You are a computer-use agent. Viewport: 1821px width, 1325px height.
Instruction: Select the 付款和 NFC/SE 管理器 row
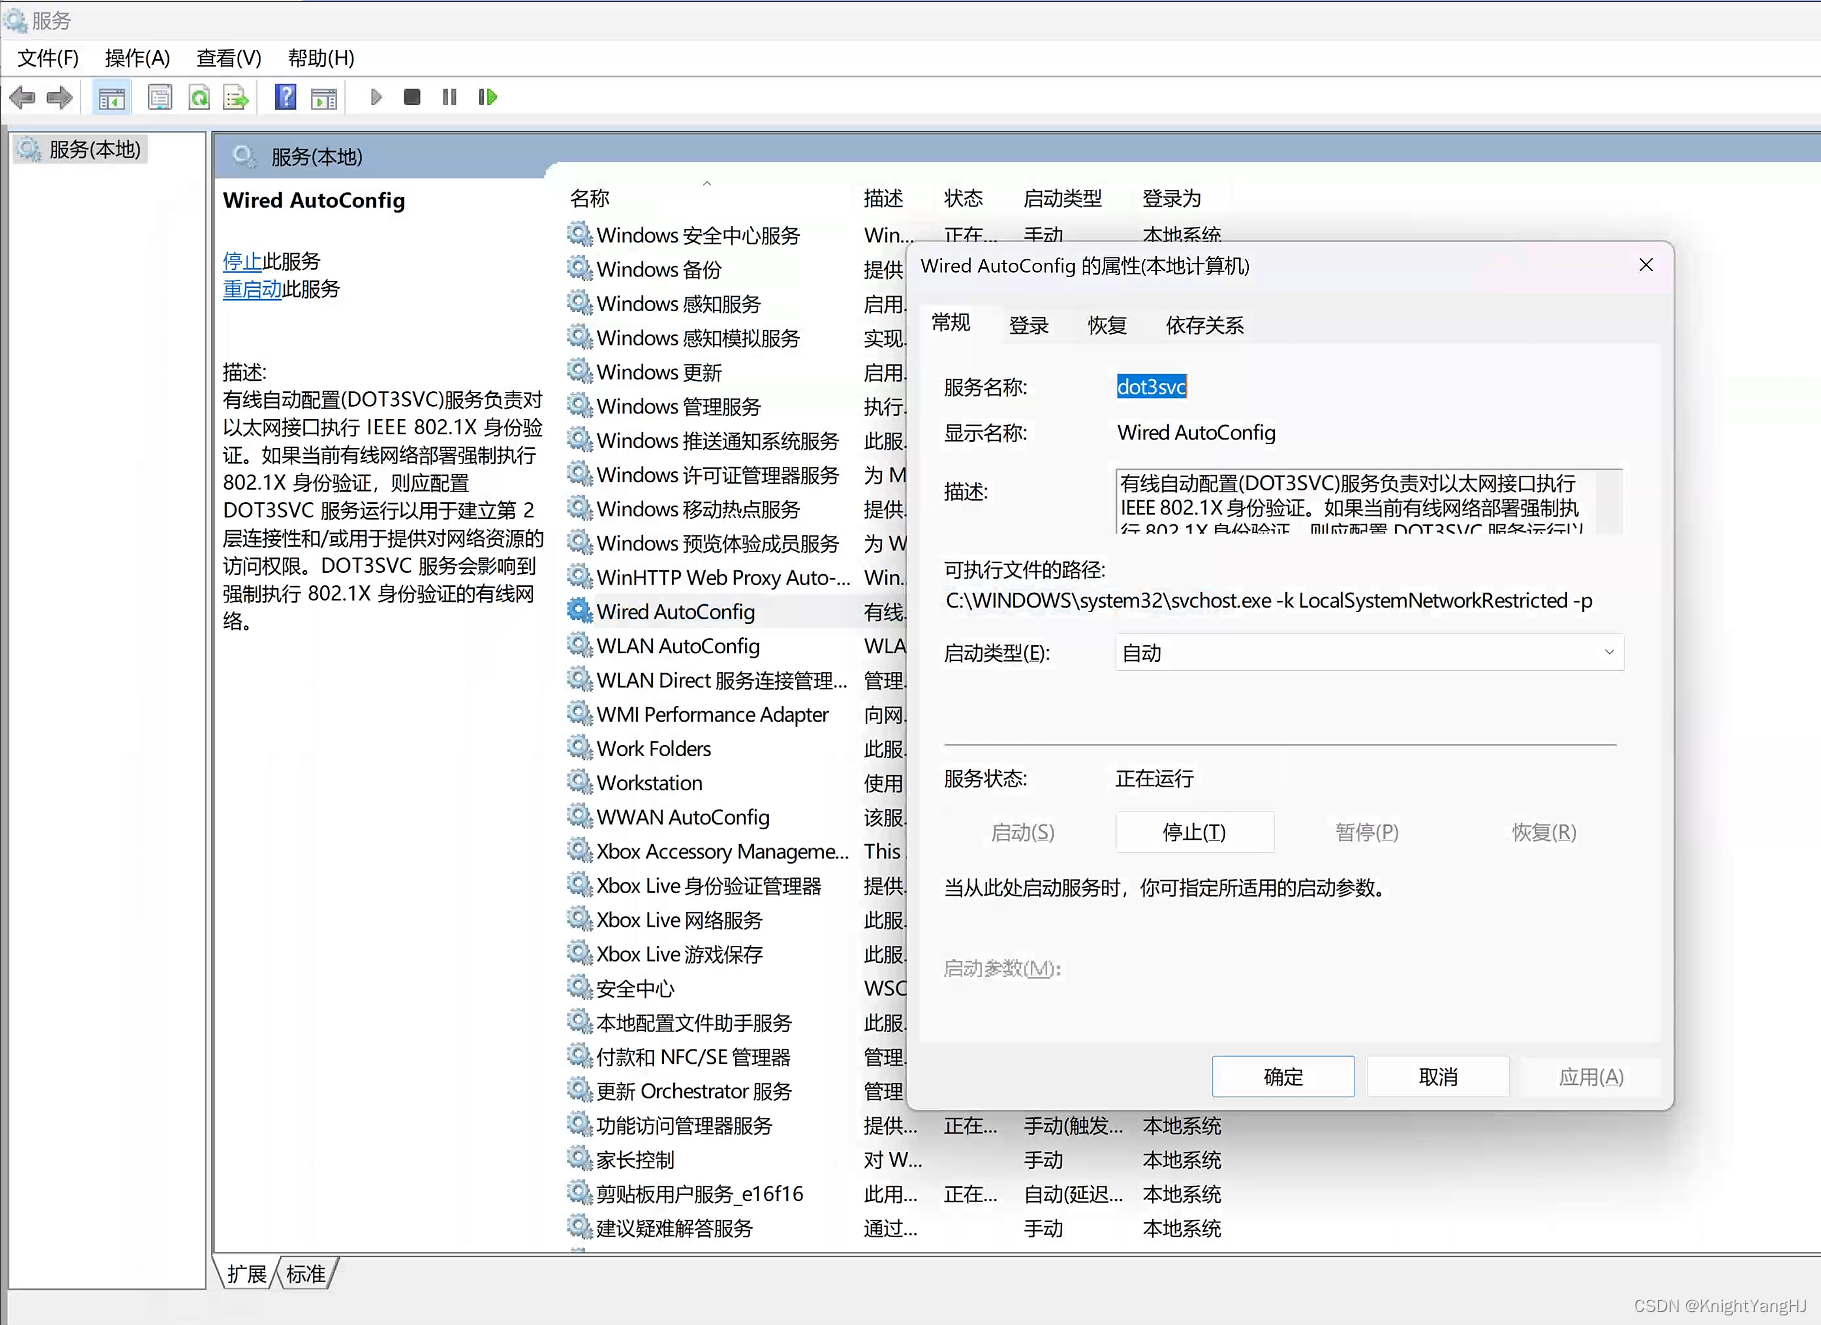pos(693,1057)
